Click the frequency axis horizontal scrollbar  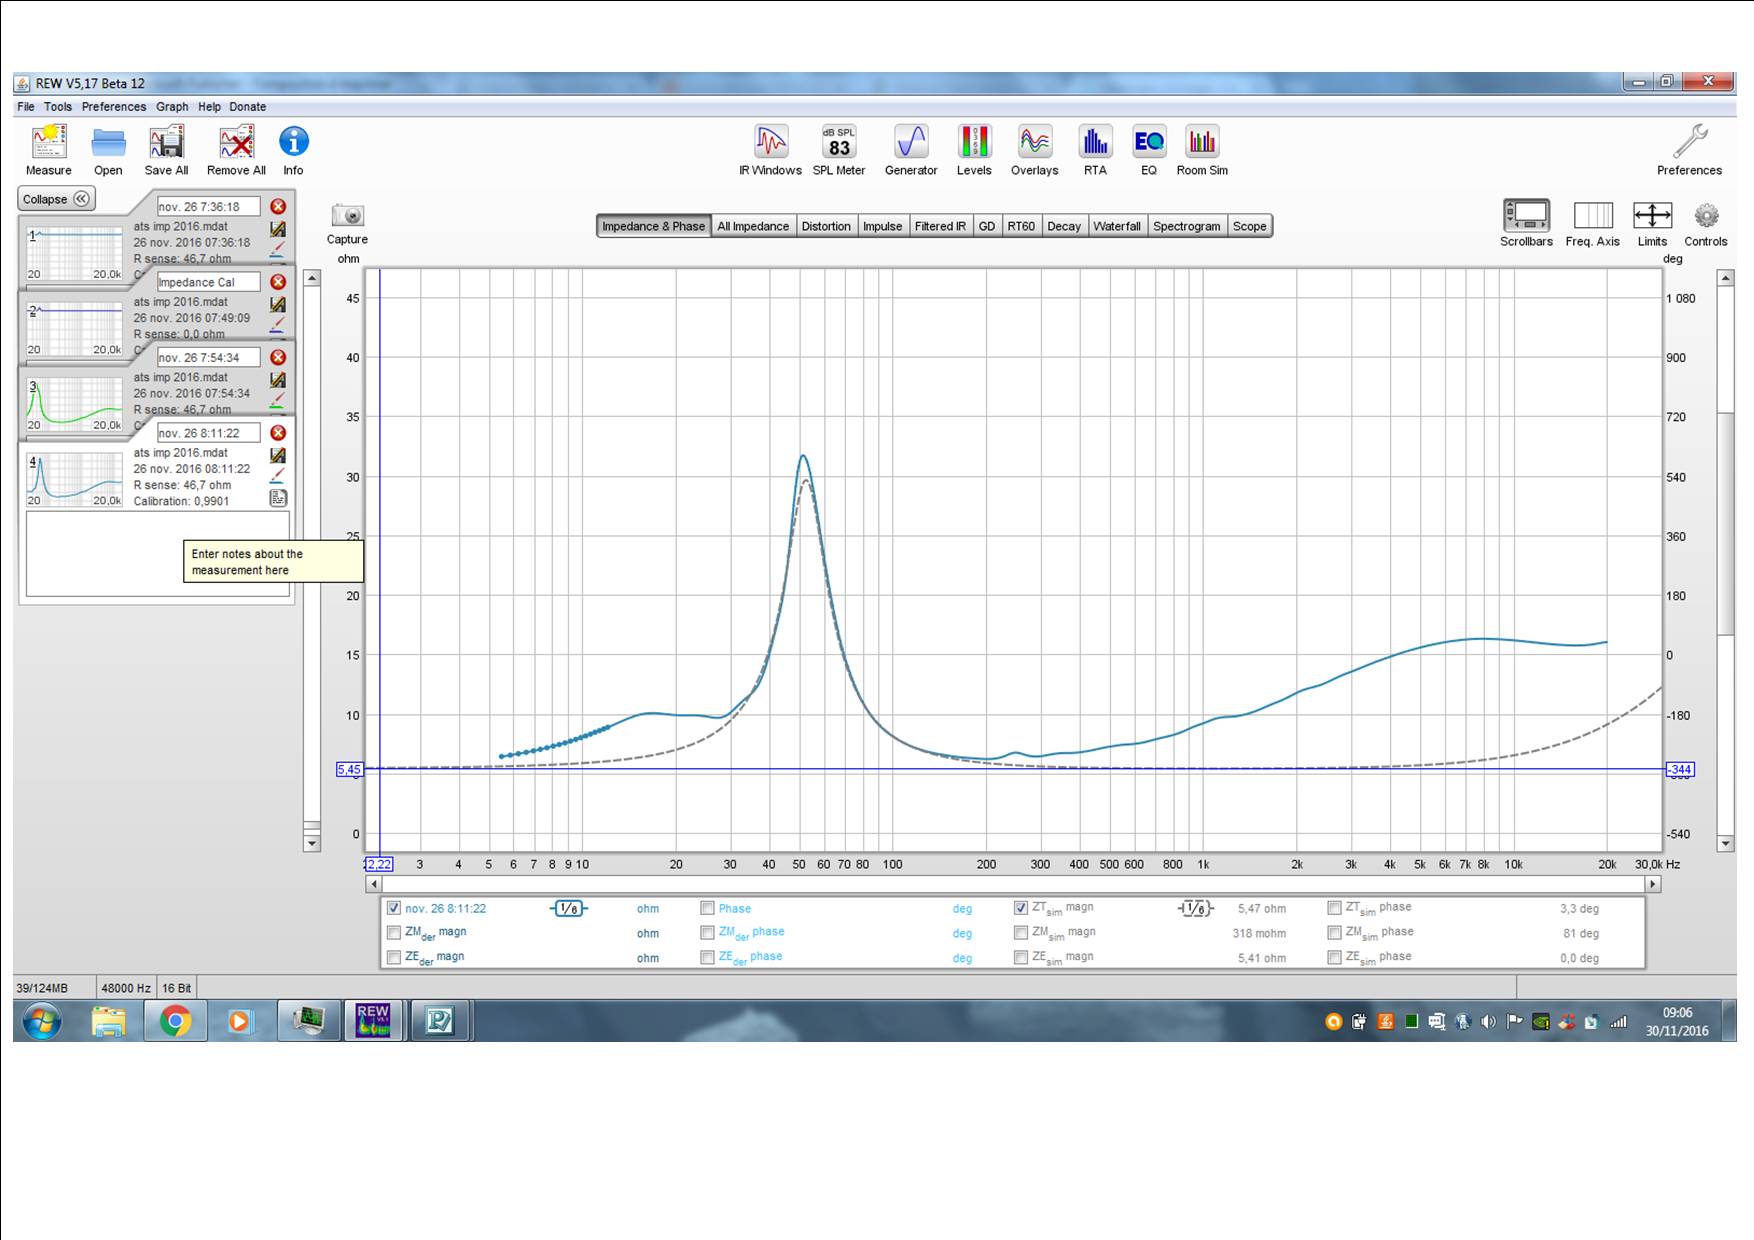[x=1013, y=884]
